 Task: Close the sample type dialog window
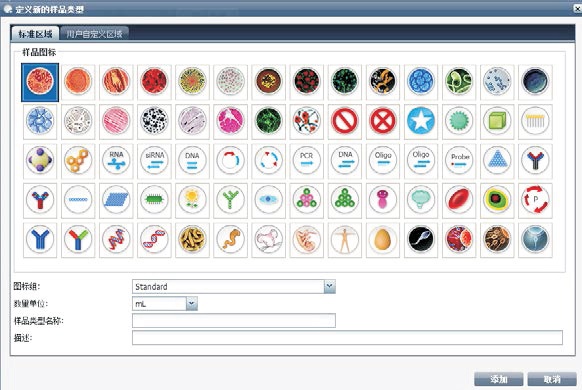coord(578,9)
